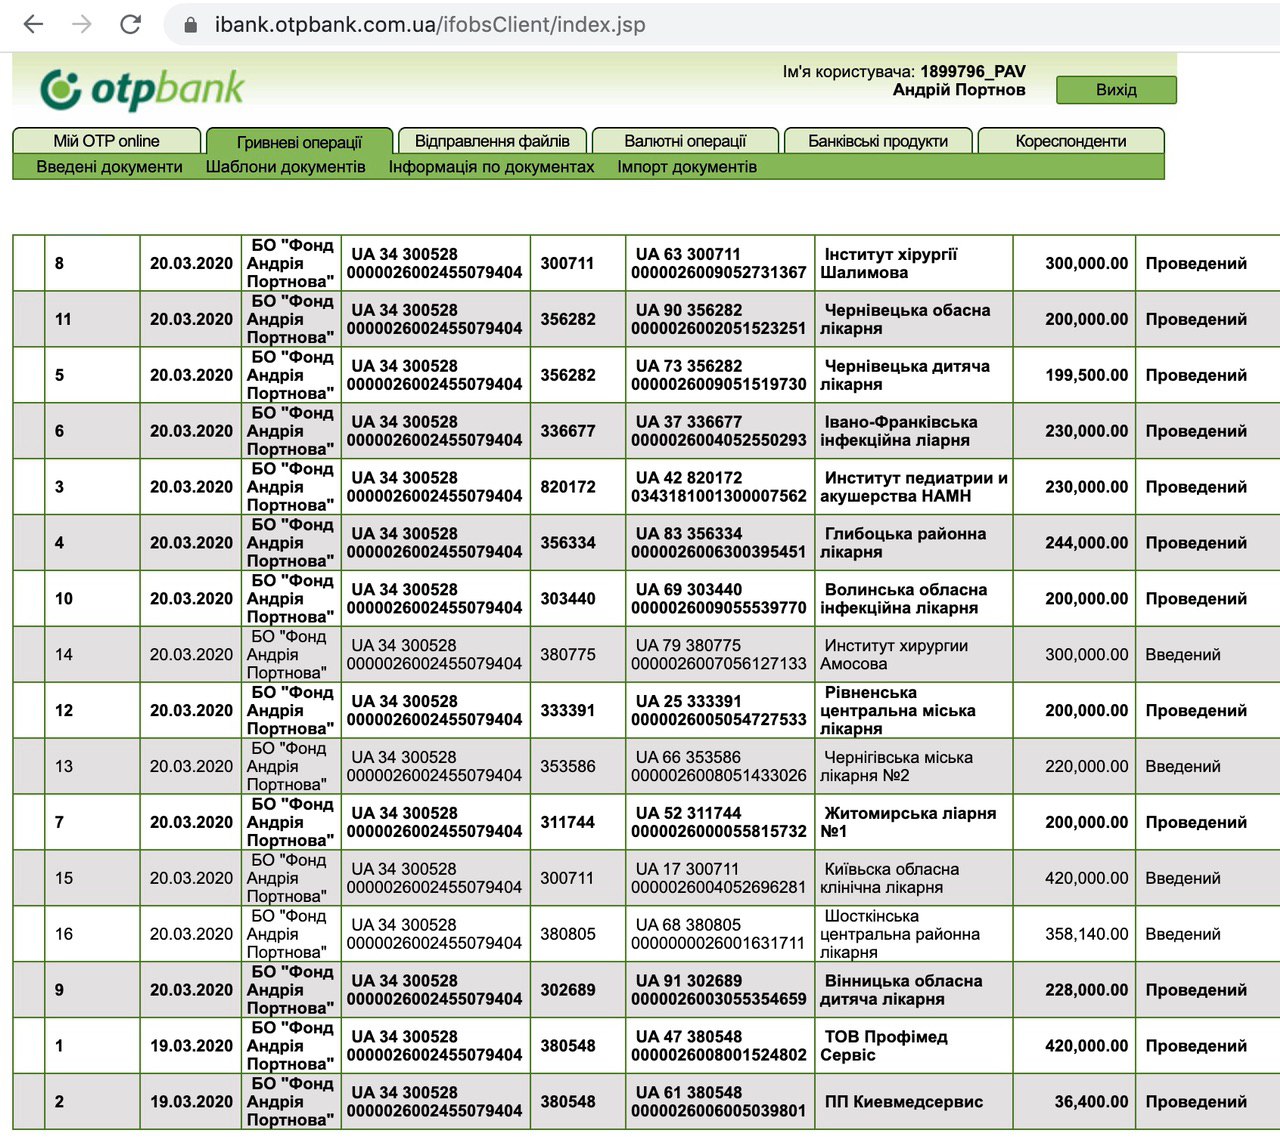Screen dimensions: 1280x1142
Task: Open Інформація по документах submenu
Action: (x=491, y=167)
